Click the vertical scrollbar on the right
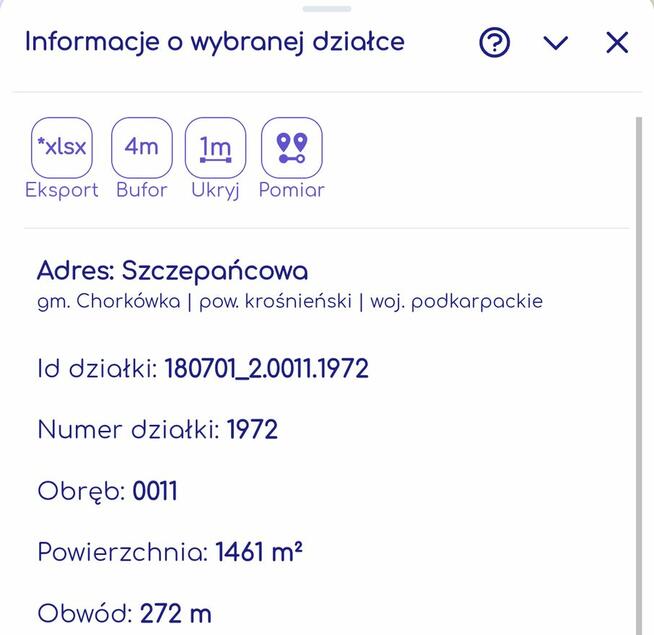Image resolution: width=654 pixels, height=635 pixels. pyautogui.click(x=639, y=375)
